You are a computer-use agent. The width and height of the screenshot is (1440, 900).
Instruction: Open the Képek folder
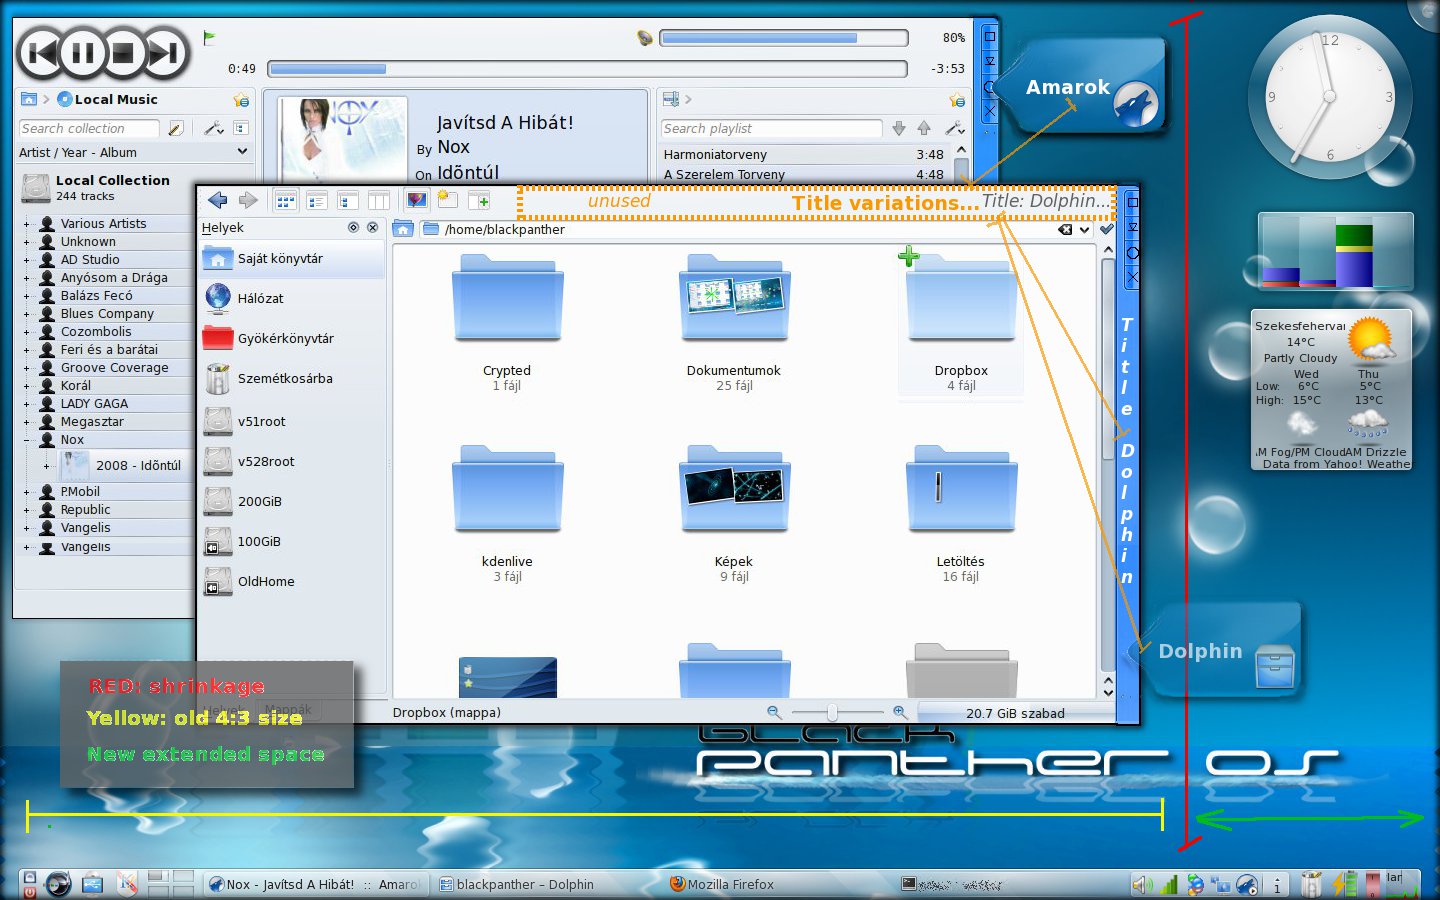(734, 512)
